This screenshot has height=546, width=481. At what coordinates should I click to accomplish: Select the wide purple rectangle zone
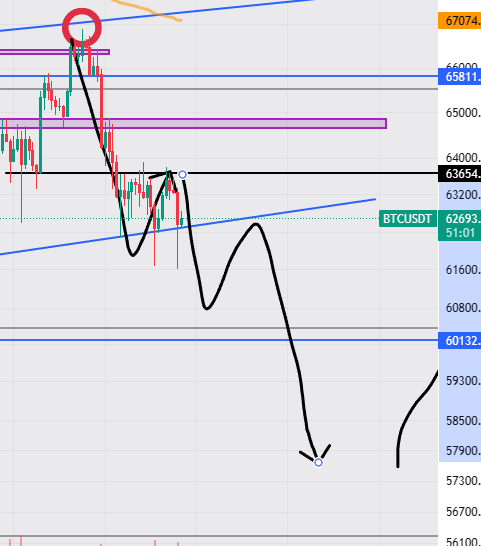pos(193,123)
